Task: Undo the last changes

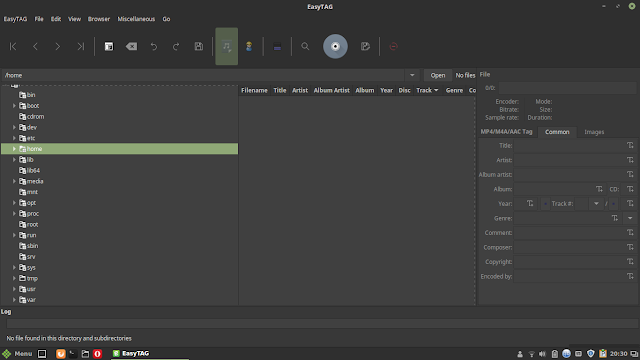Action: [x=154, y=47]
